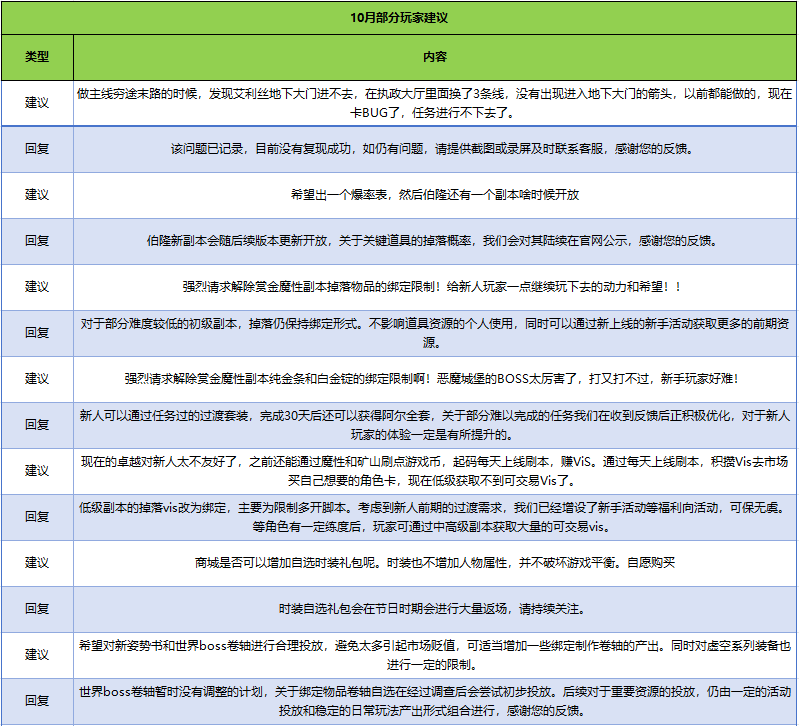Select the reply starting with 该问题已记录
Viewport: 799px width, 726px height.
pyautogui.click(x=435, y=148)
